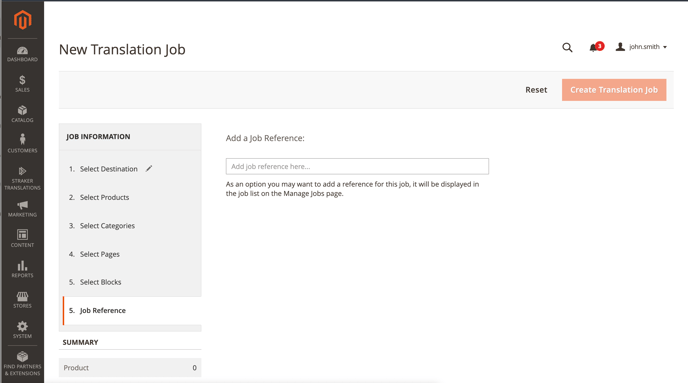Focus the job reference input field
The image size is (688, 383).
(357, 166)
